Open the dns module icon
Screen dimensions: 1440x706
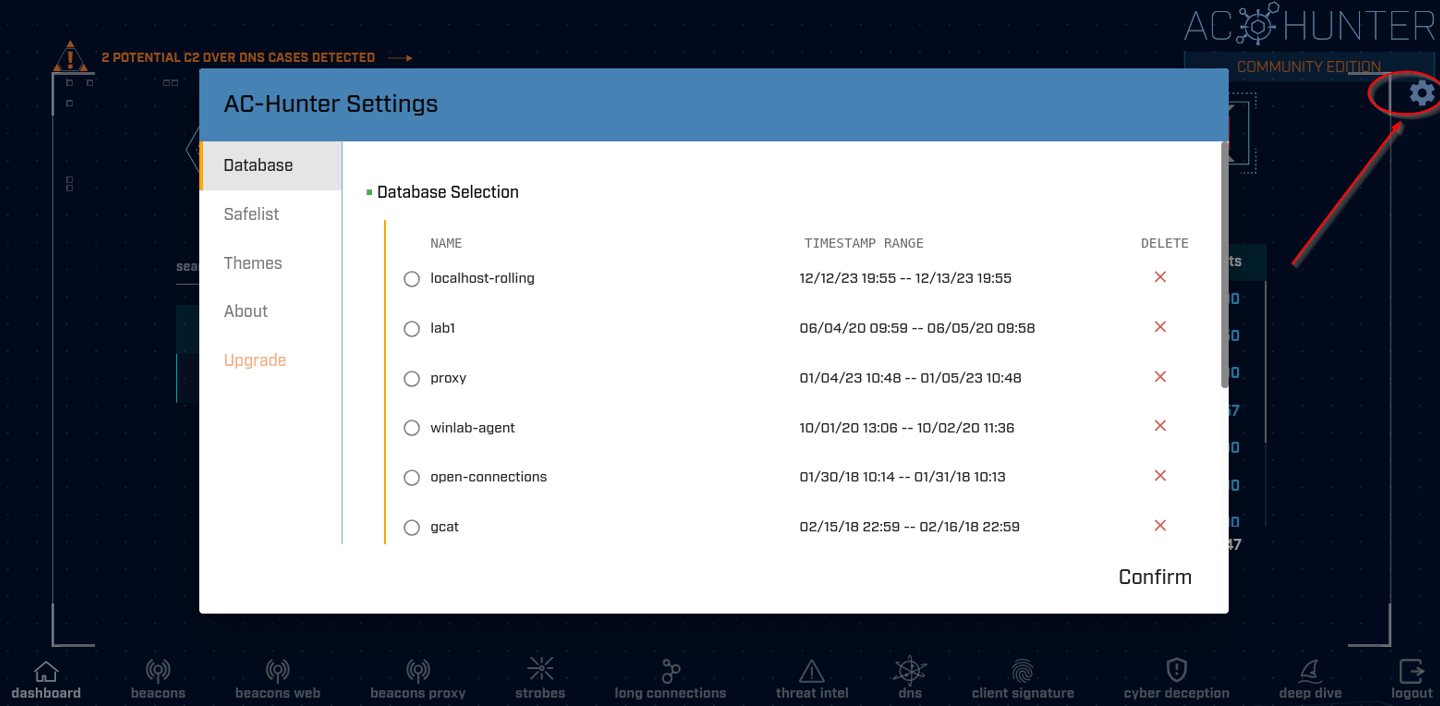(x=909, y=670)
